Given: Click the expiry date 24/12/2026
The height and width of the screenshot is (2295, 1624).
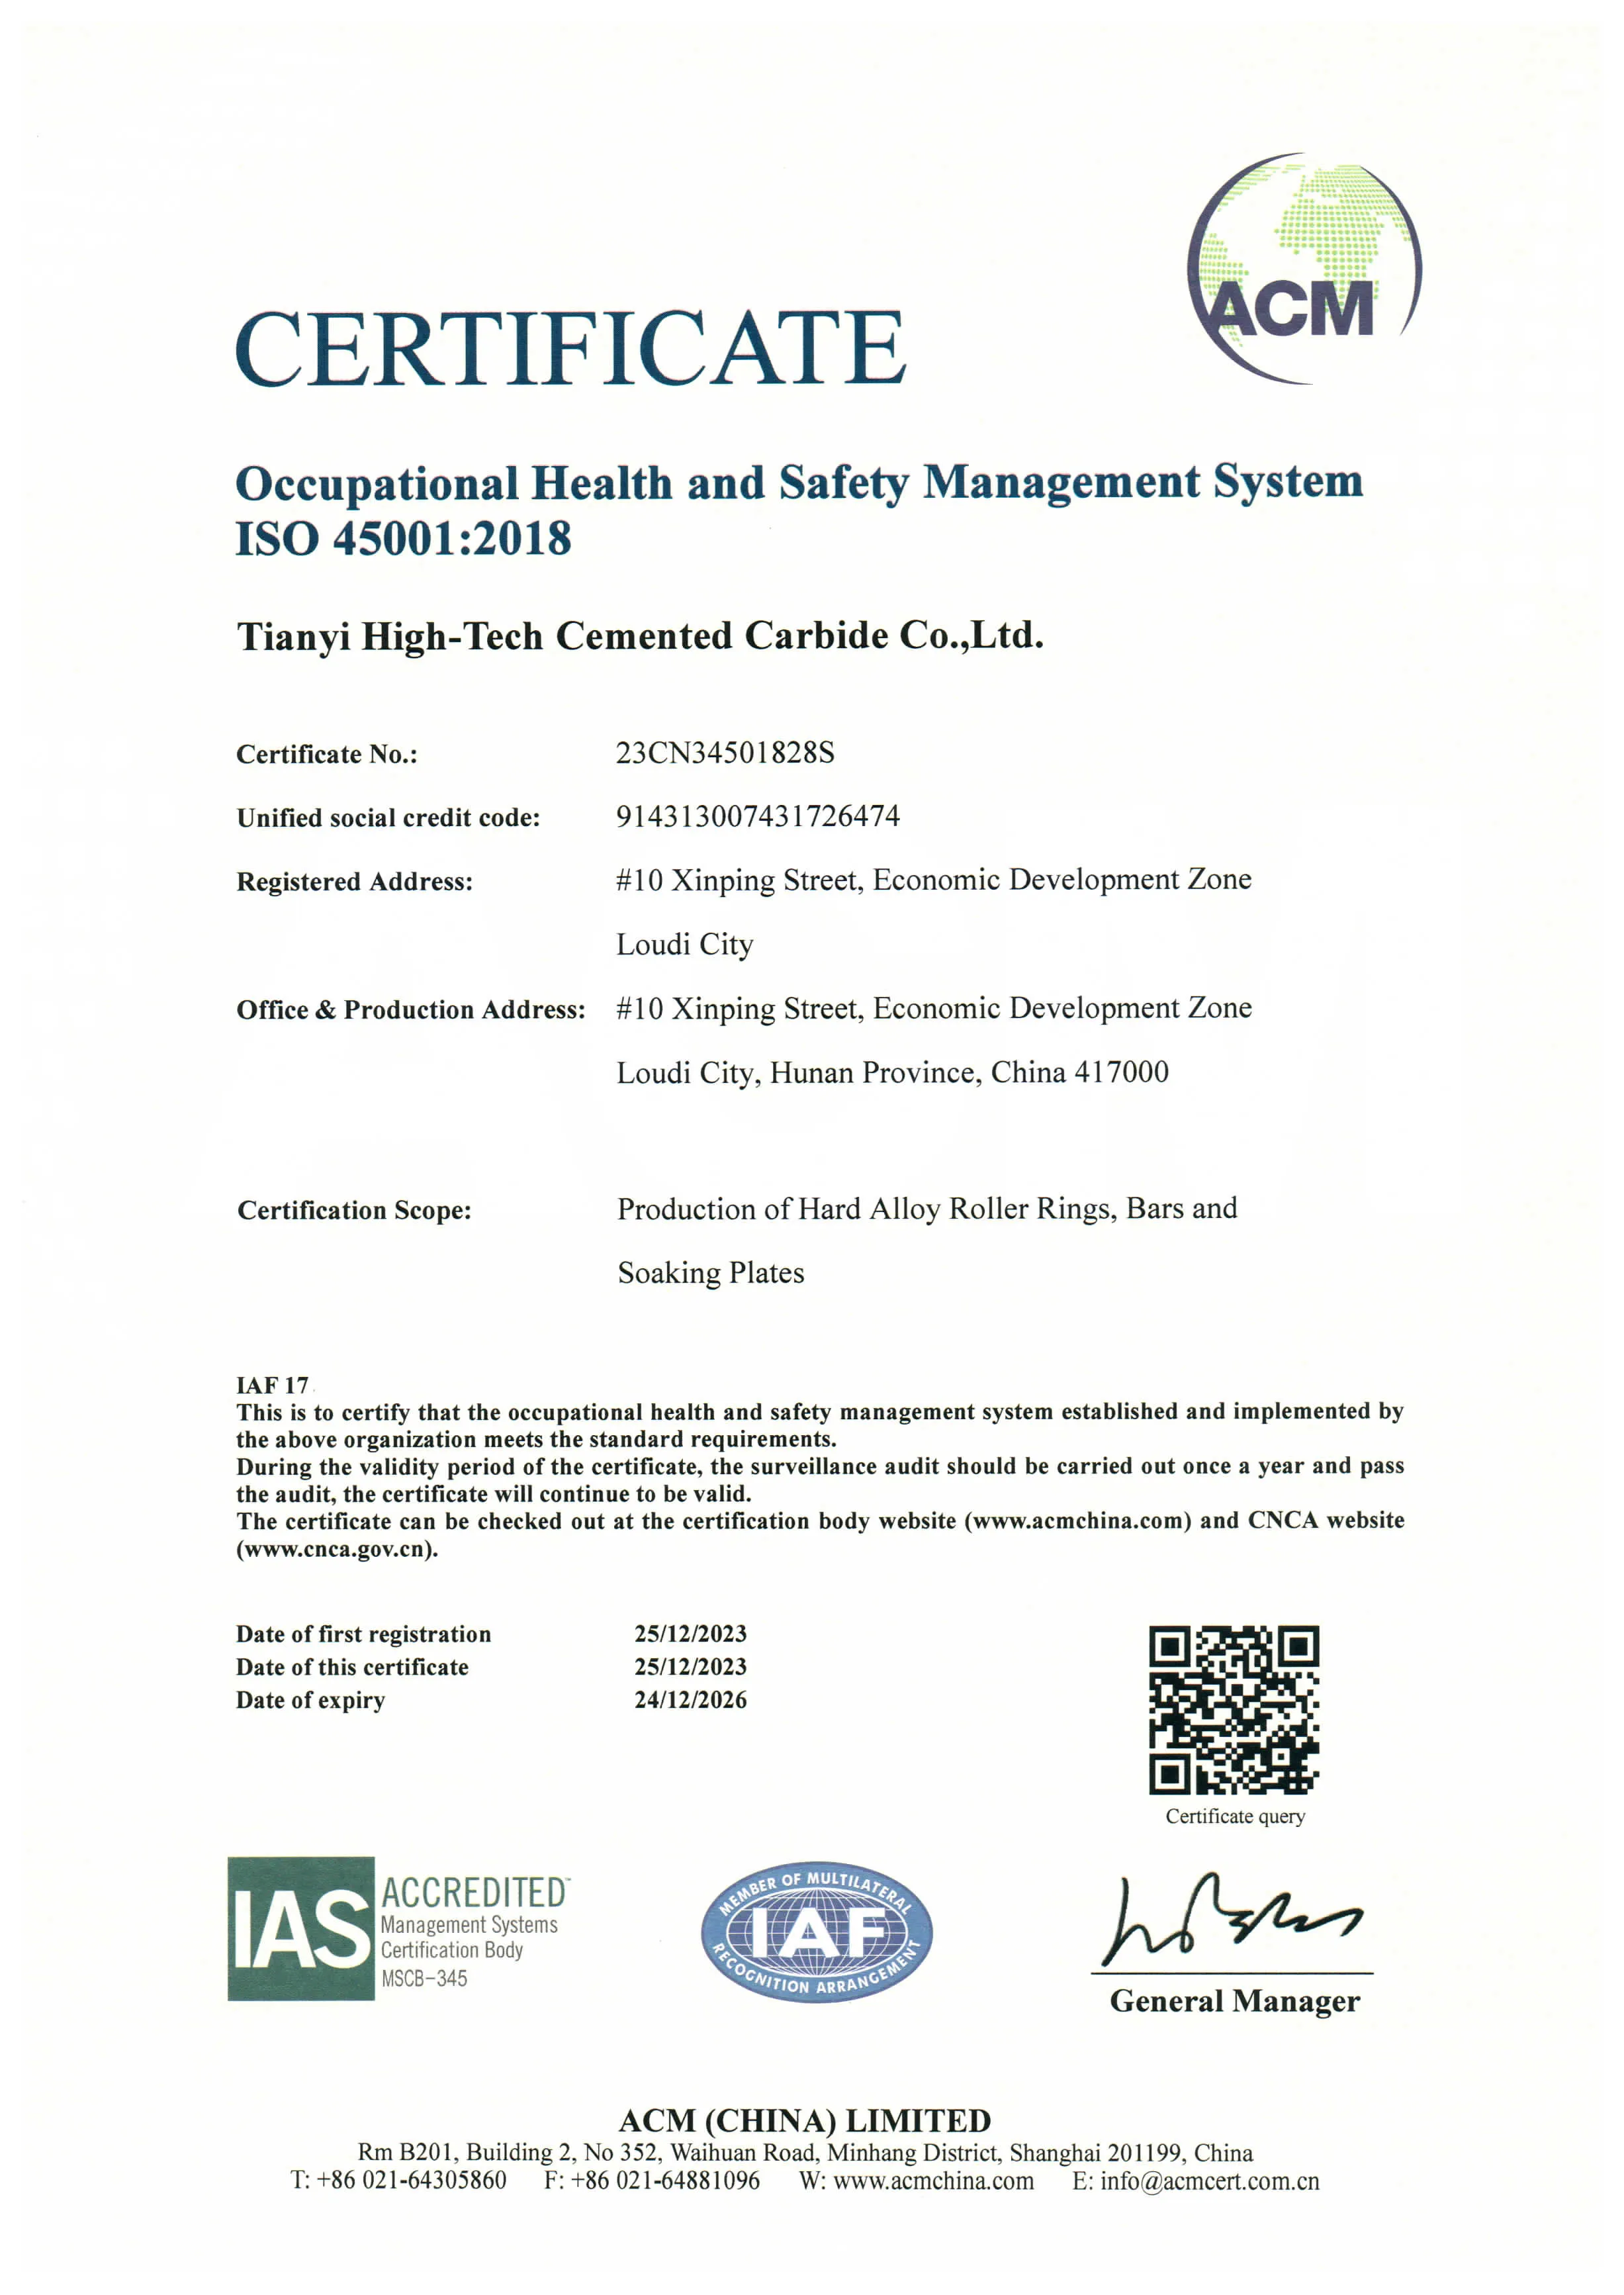Looking at the screenshot, I should pyautogui.click(x=690, y=1700).
